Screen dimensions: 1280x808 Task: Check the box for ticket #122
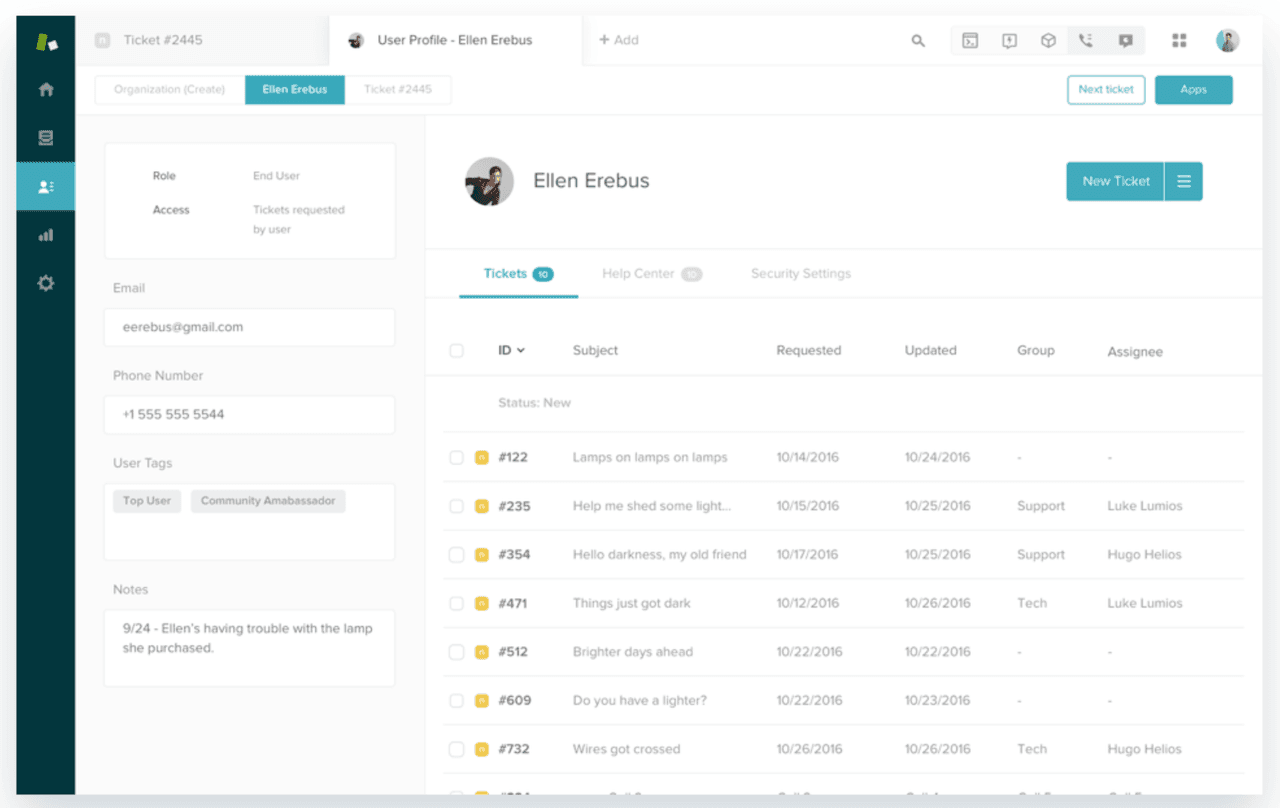456,458
